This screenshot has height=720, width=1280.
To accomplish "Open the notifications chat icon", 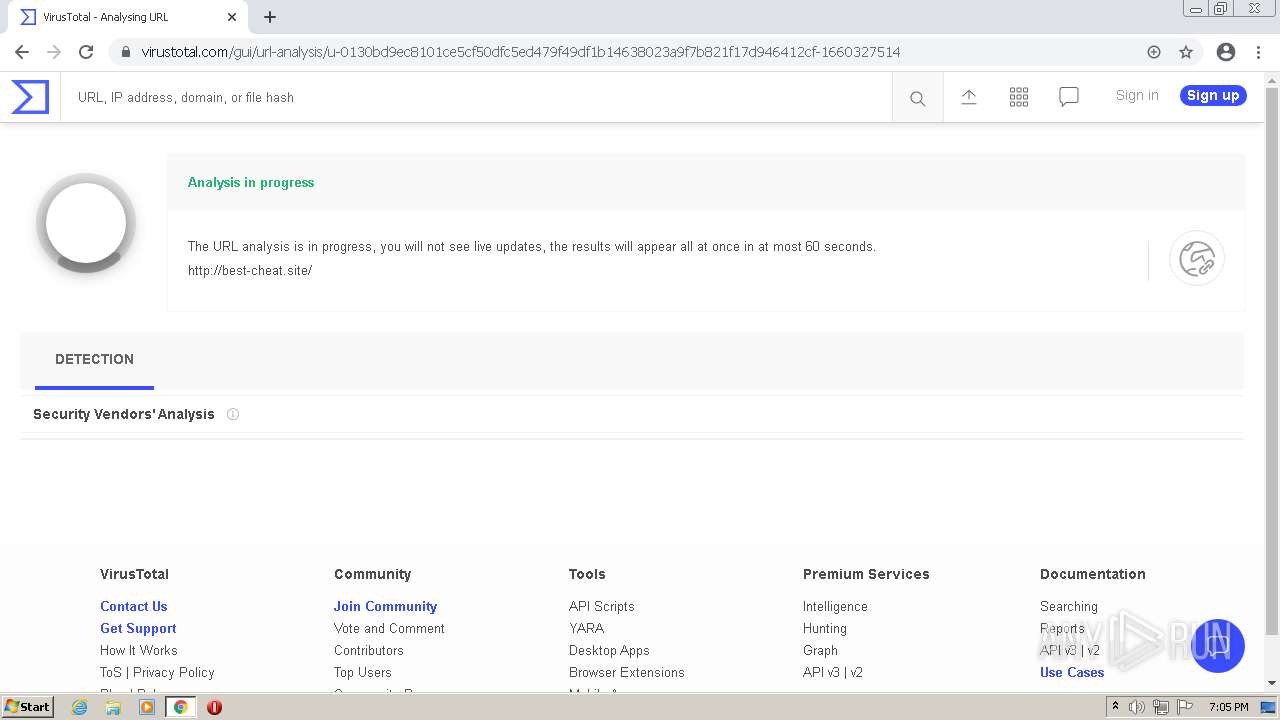I will [1069, 97].
